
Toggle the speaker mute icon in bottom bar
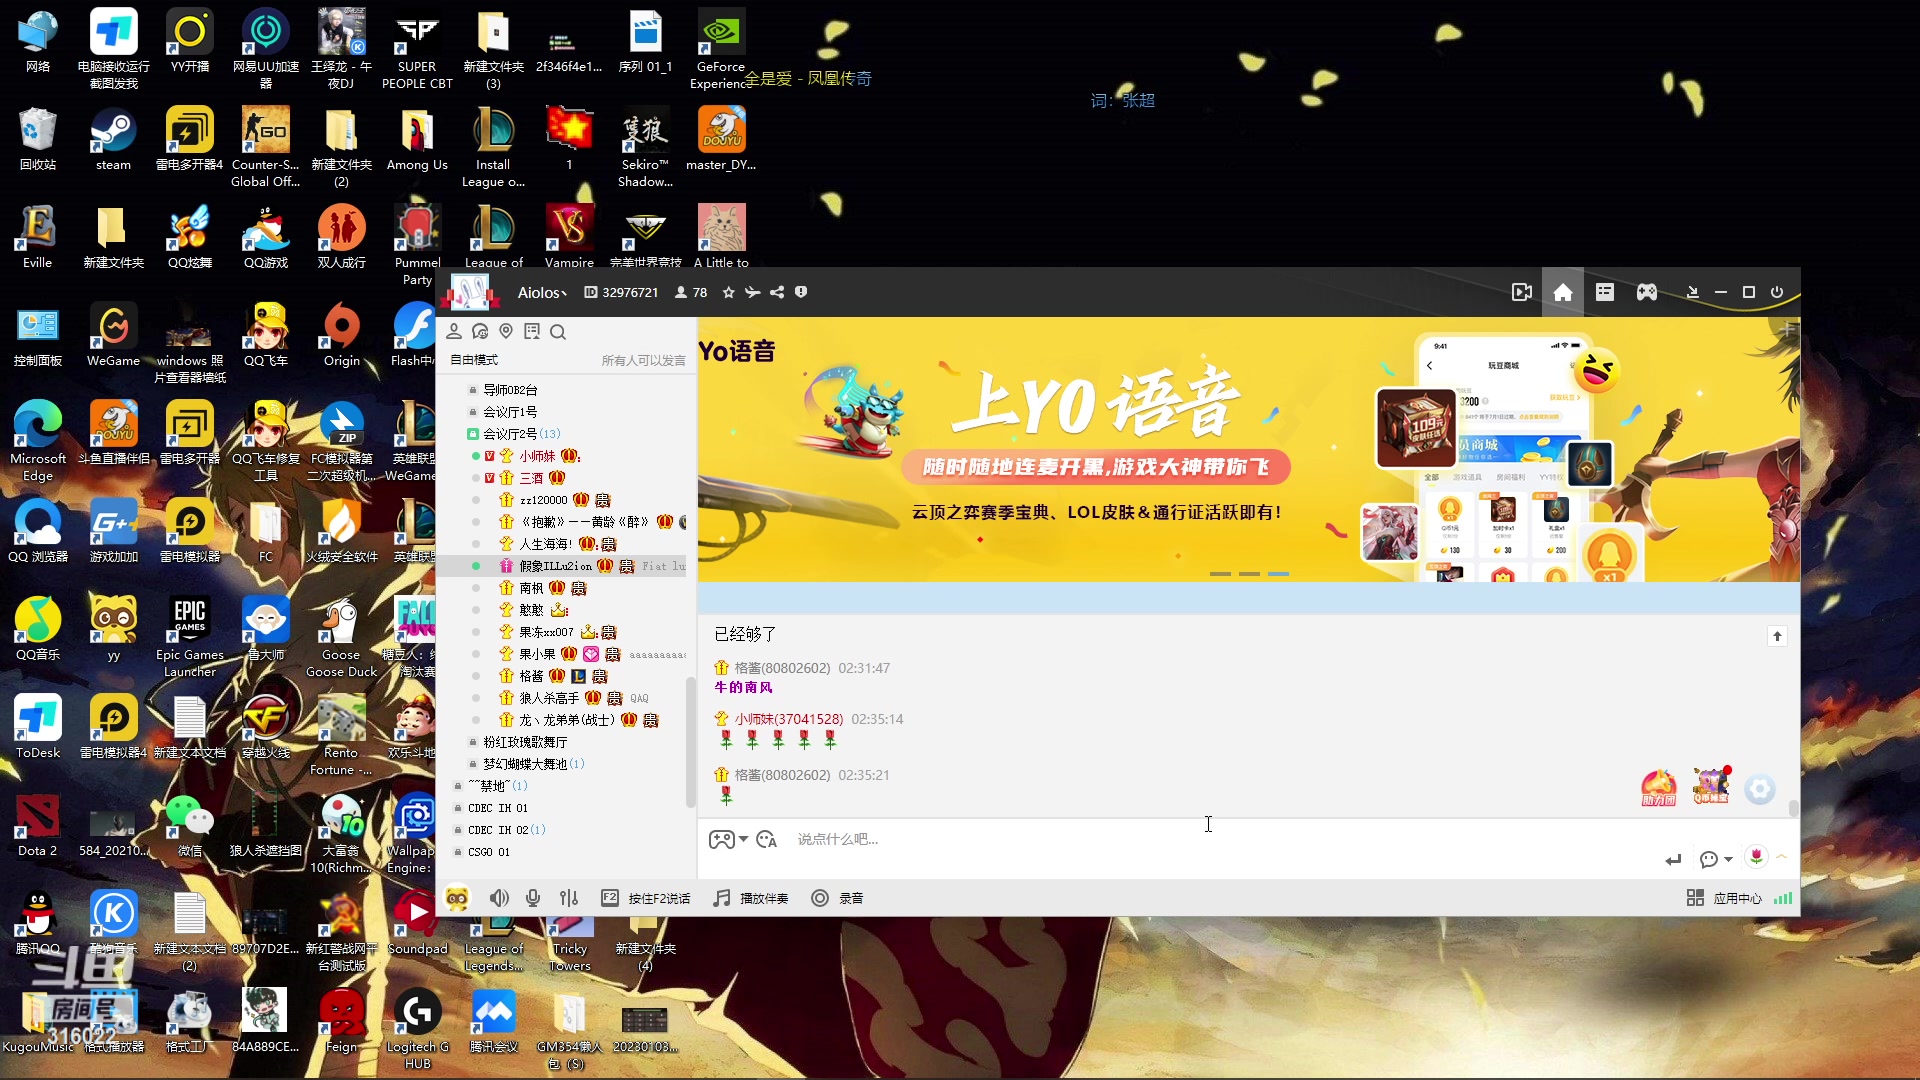tap(499, 898)
